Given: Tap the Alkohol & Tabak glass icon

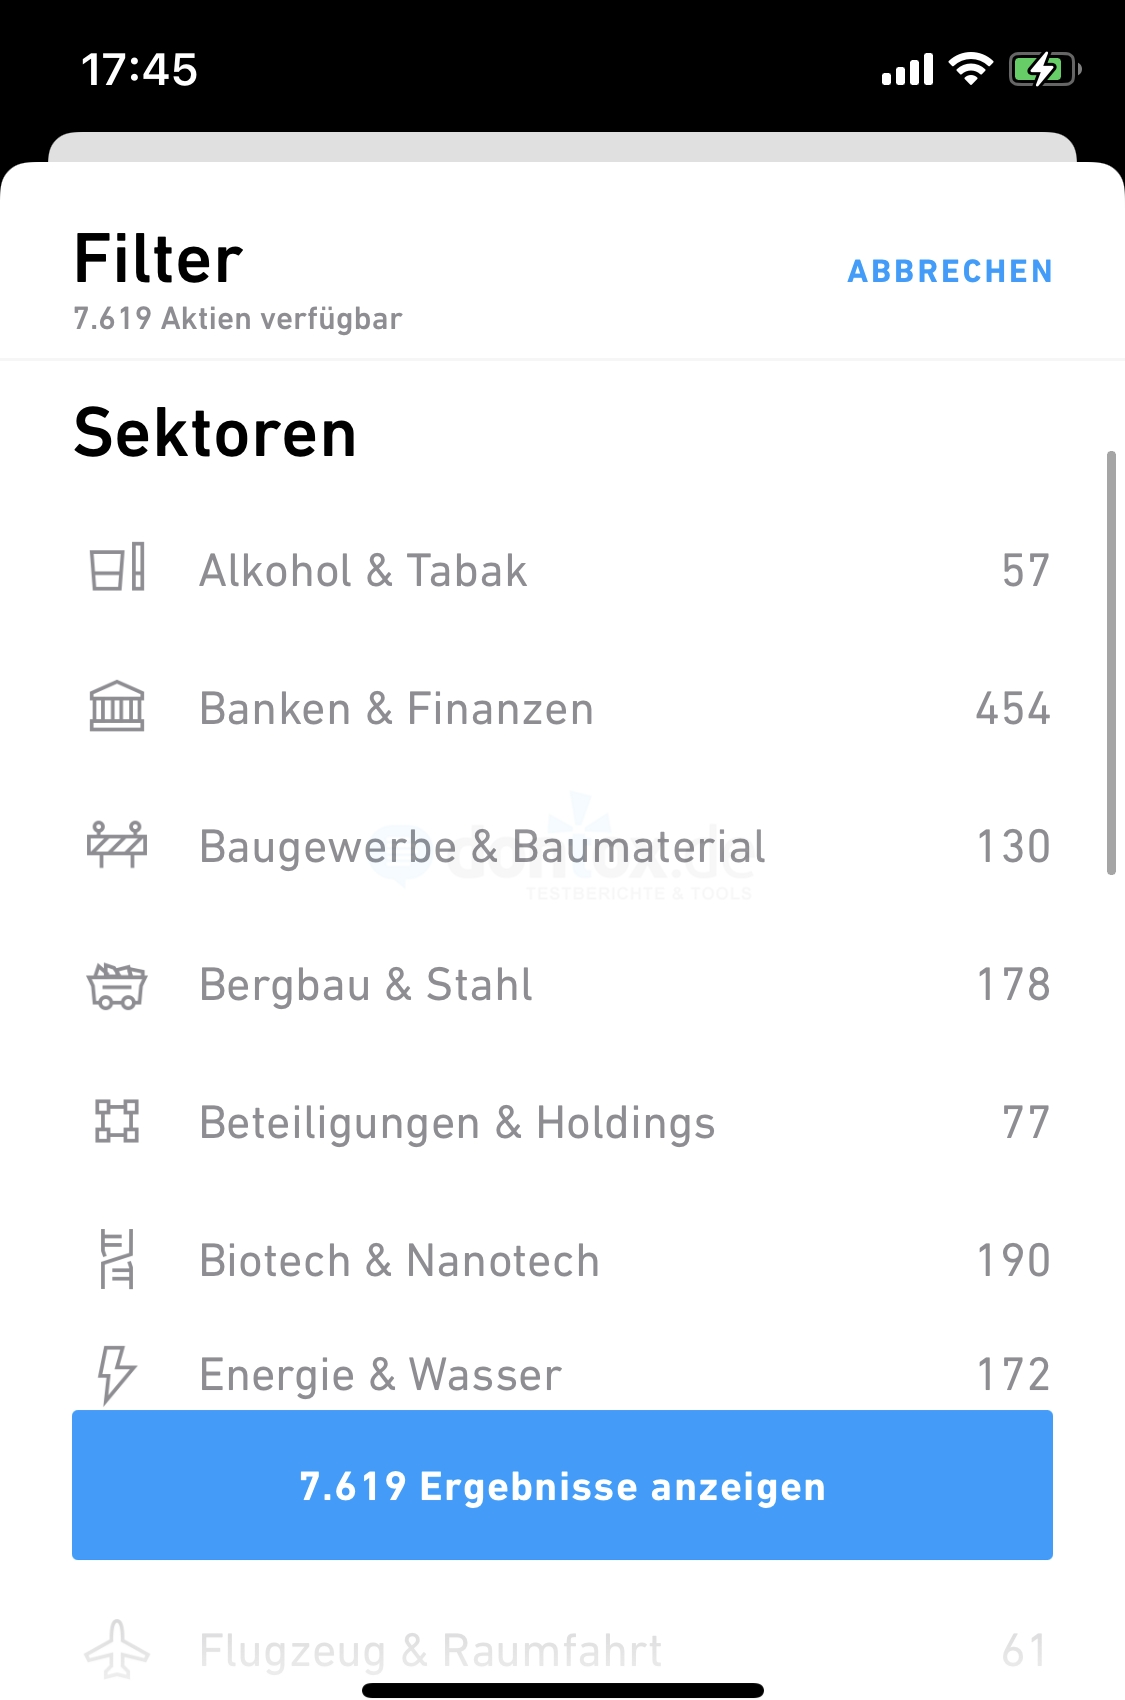Looking at the screenshot, I should click(x=117, y=568).
